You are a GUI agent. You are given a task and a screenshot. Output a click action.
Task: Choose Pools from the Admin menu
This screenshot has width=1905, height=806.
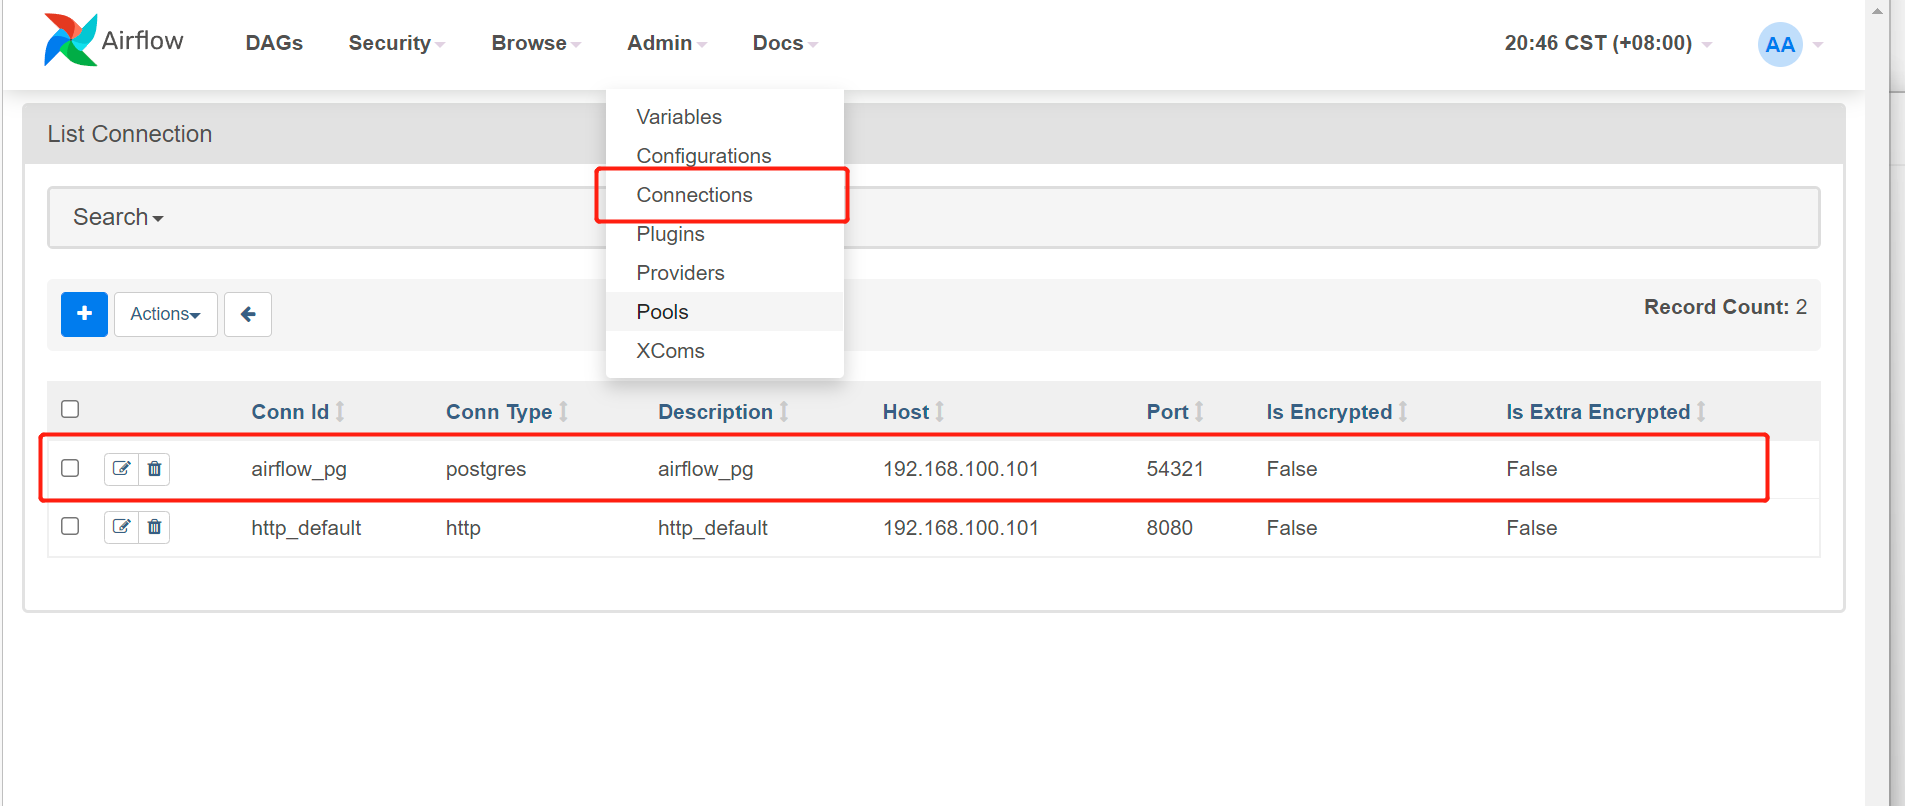point(662,312)
